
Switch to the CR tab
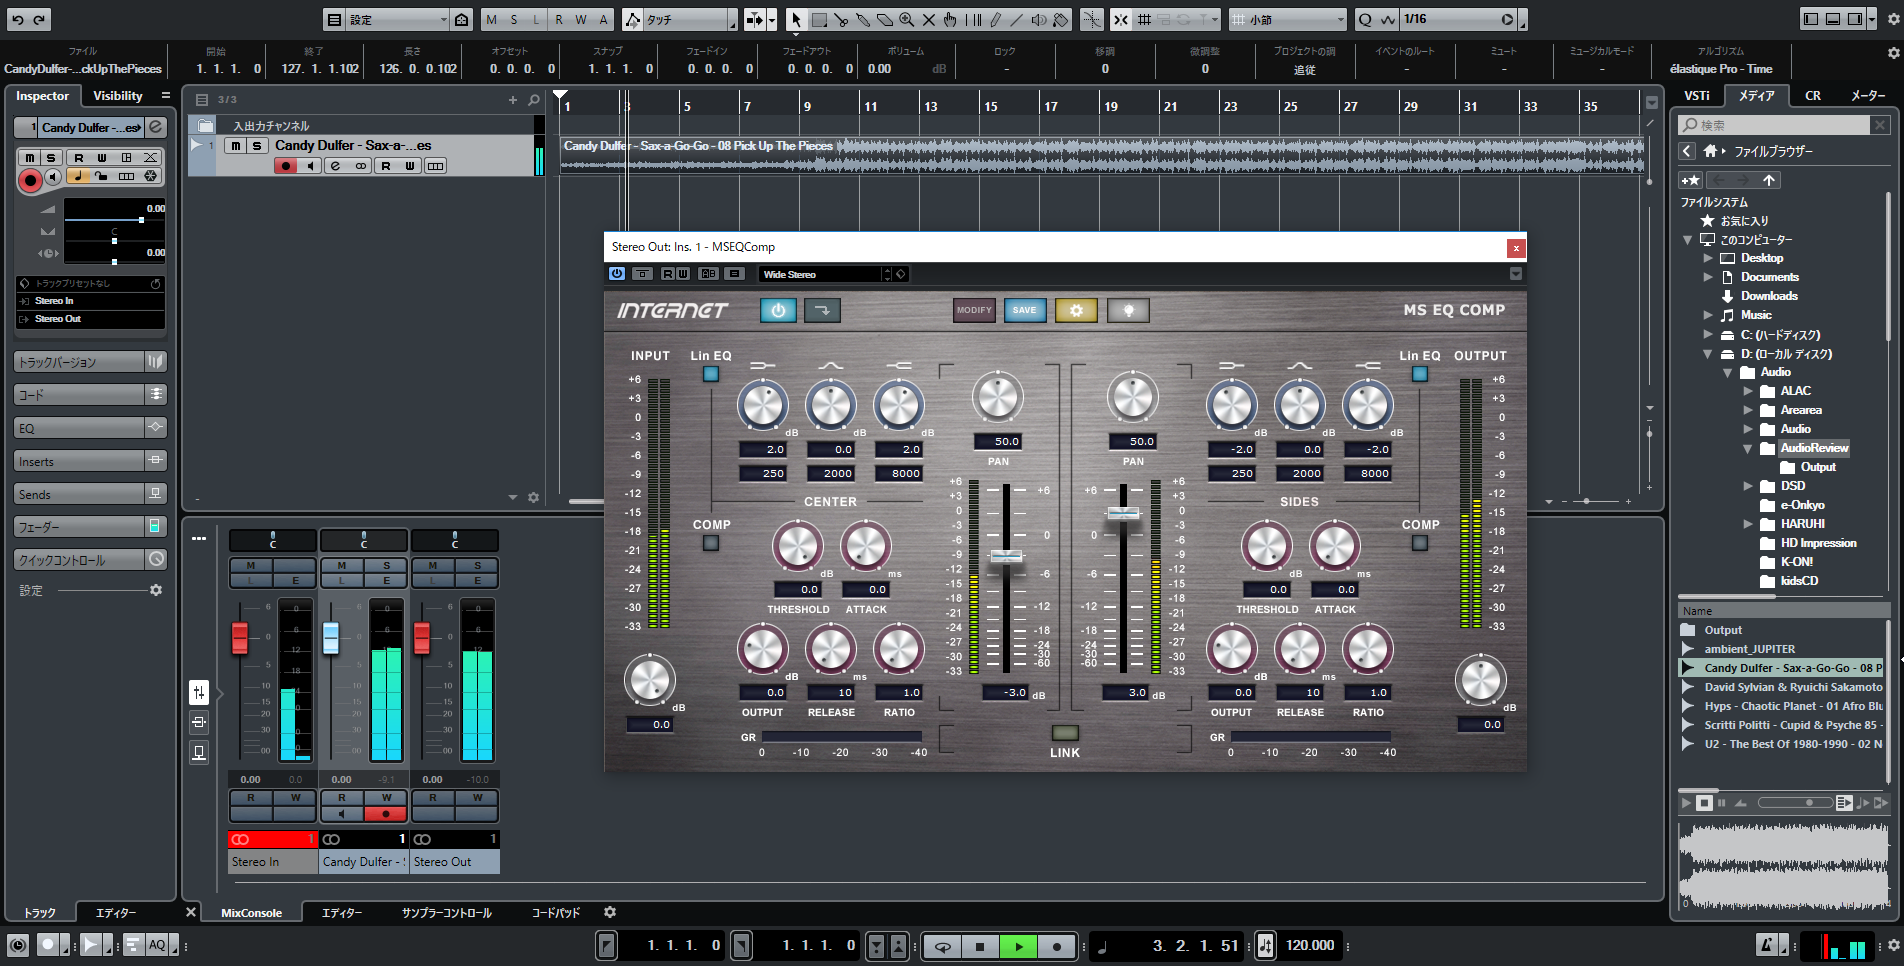(1813, 96)
